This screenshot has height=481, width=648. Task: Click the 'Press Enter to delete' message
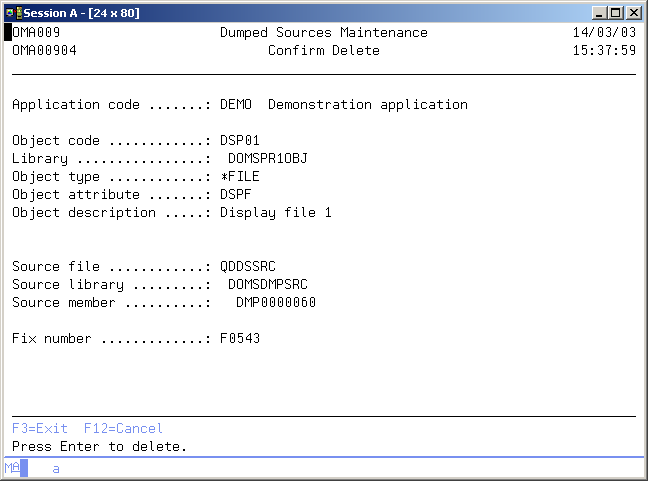100,446
